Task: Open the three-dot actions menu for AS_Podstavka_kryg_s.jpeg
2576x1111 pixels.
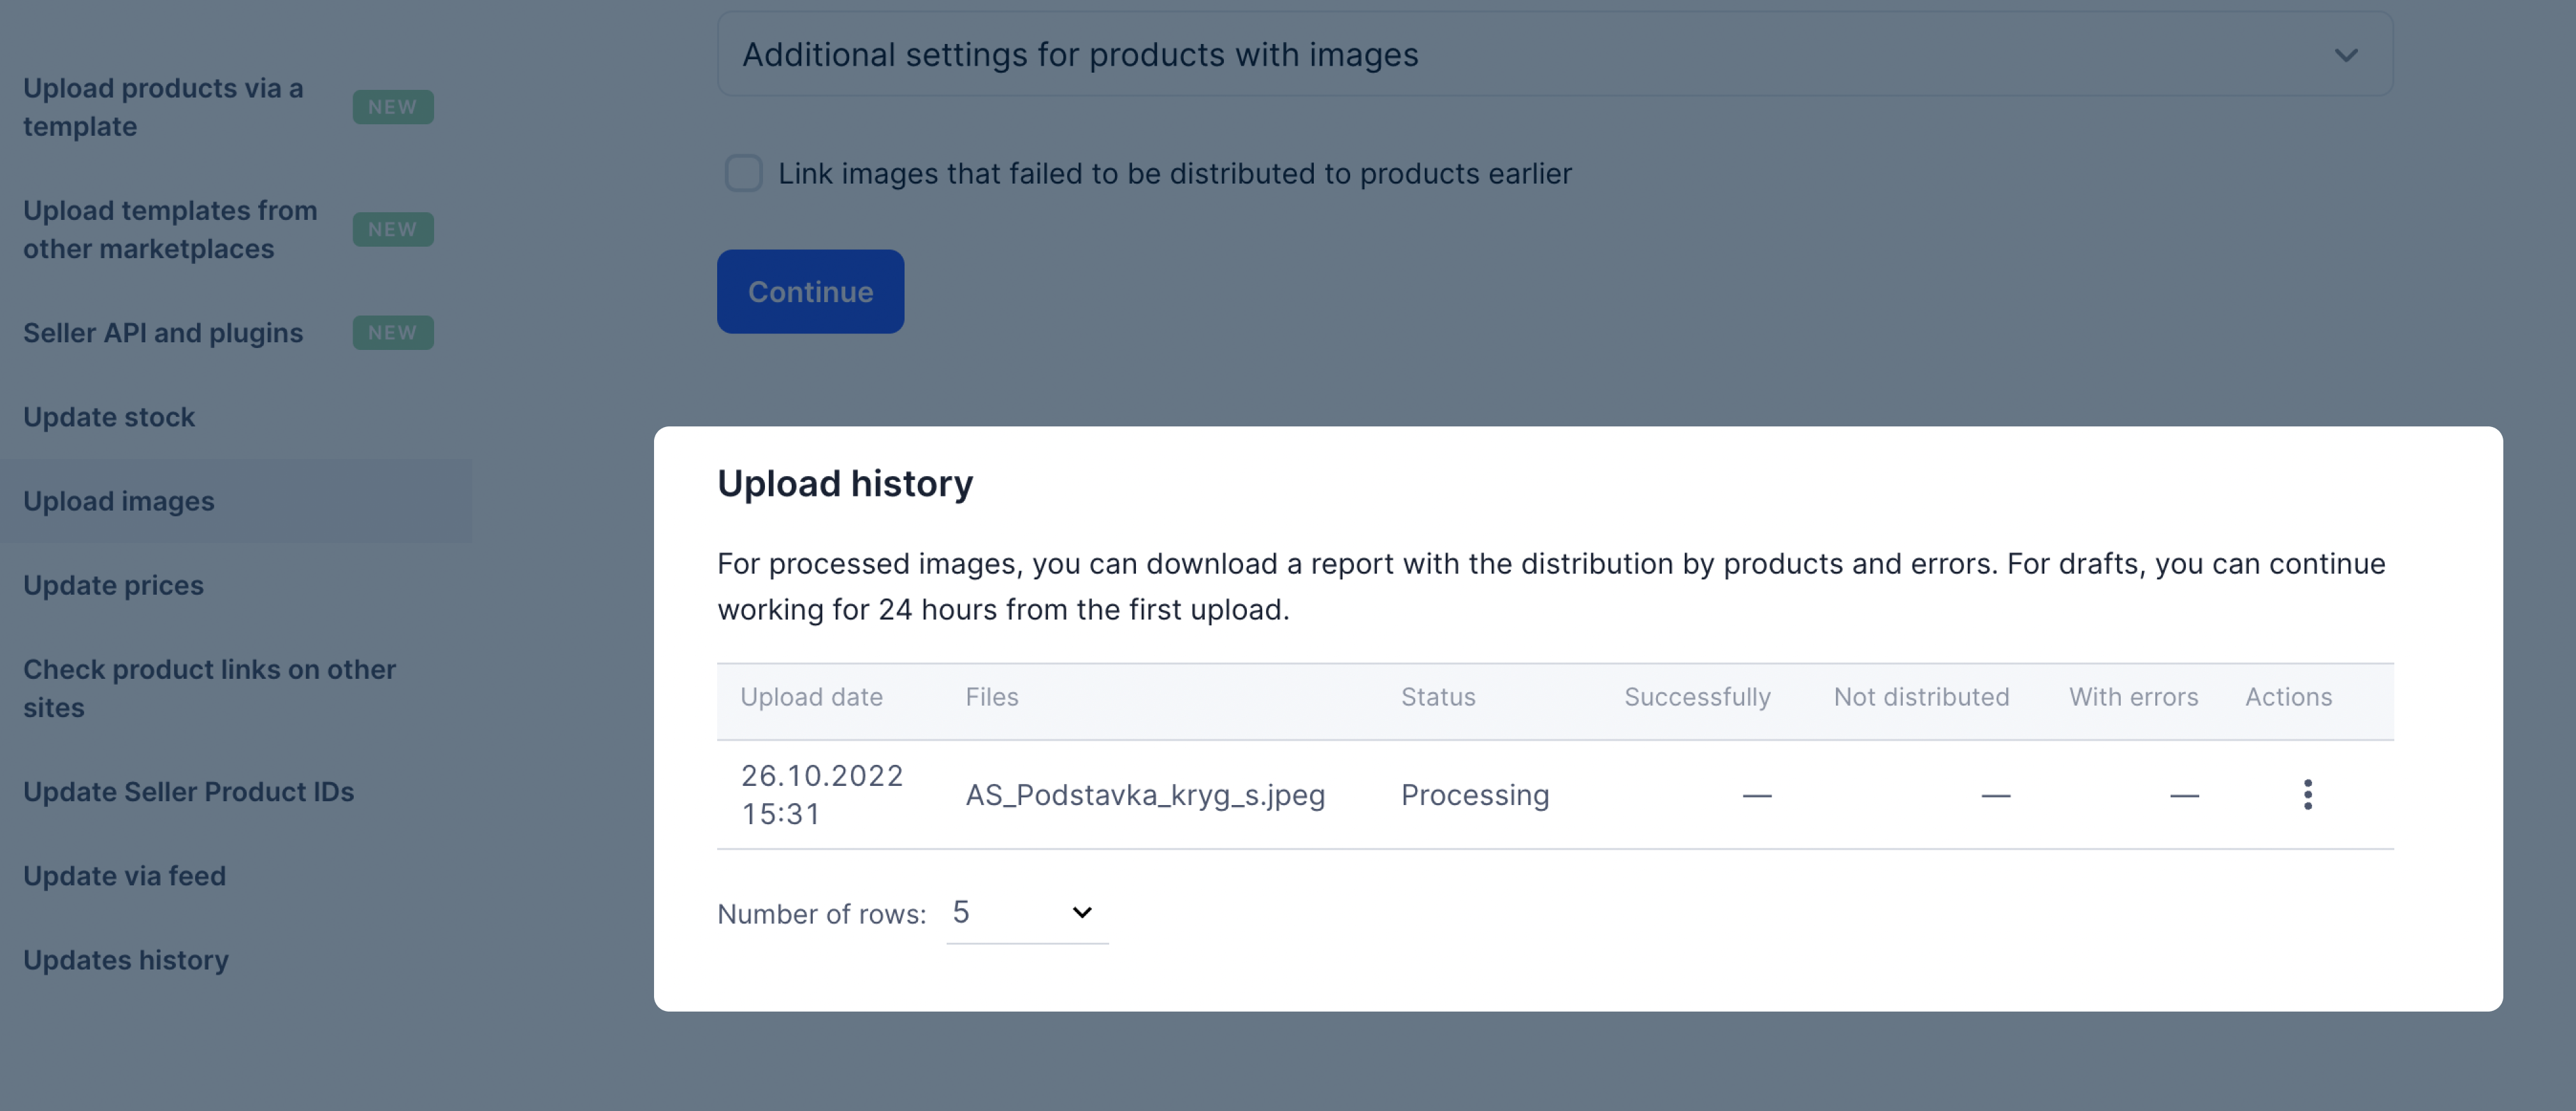Action: pyautogui.click(x=2307, y=795)
